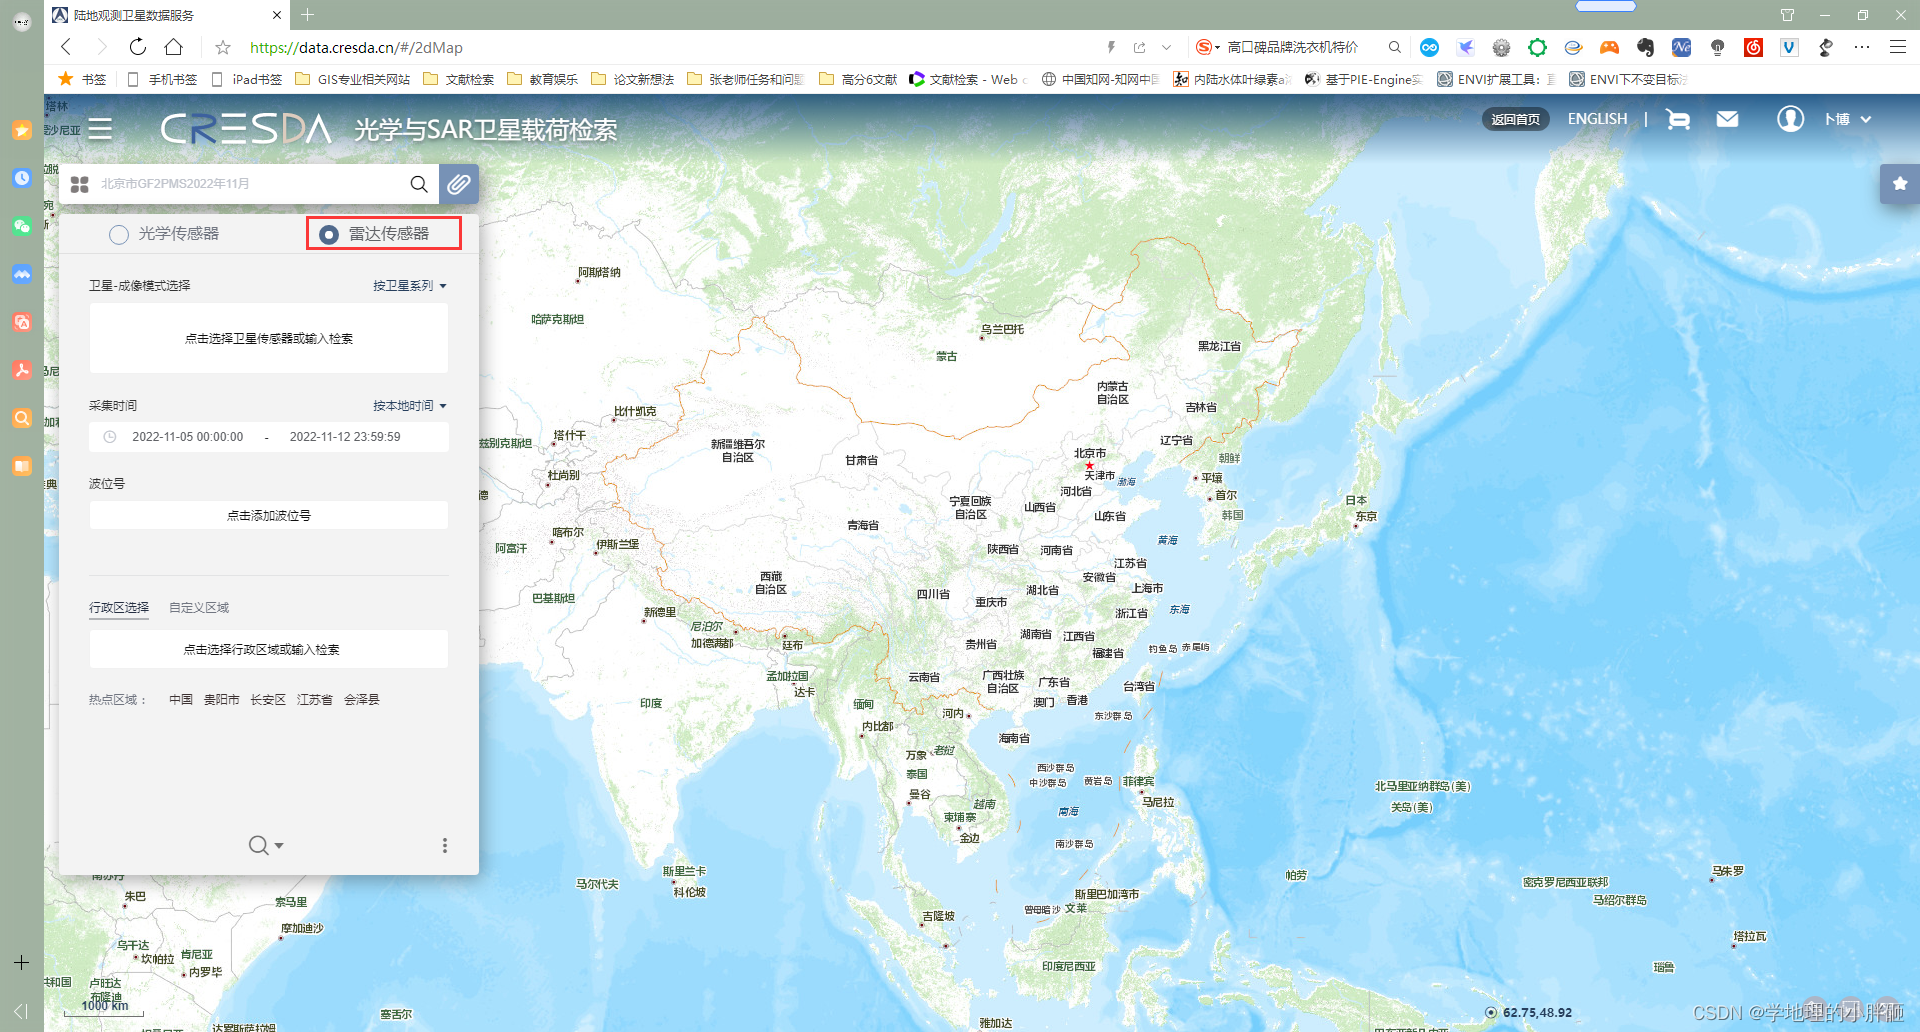
Task: Choose hotspot region 江苏省
Action: pos(315,700)
